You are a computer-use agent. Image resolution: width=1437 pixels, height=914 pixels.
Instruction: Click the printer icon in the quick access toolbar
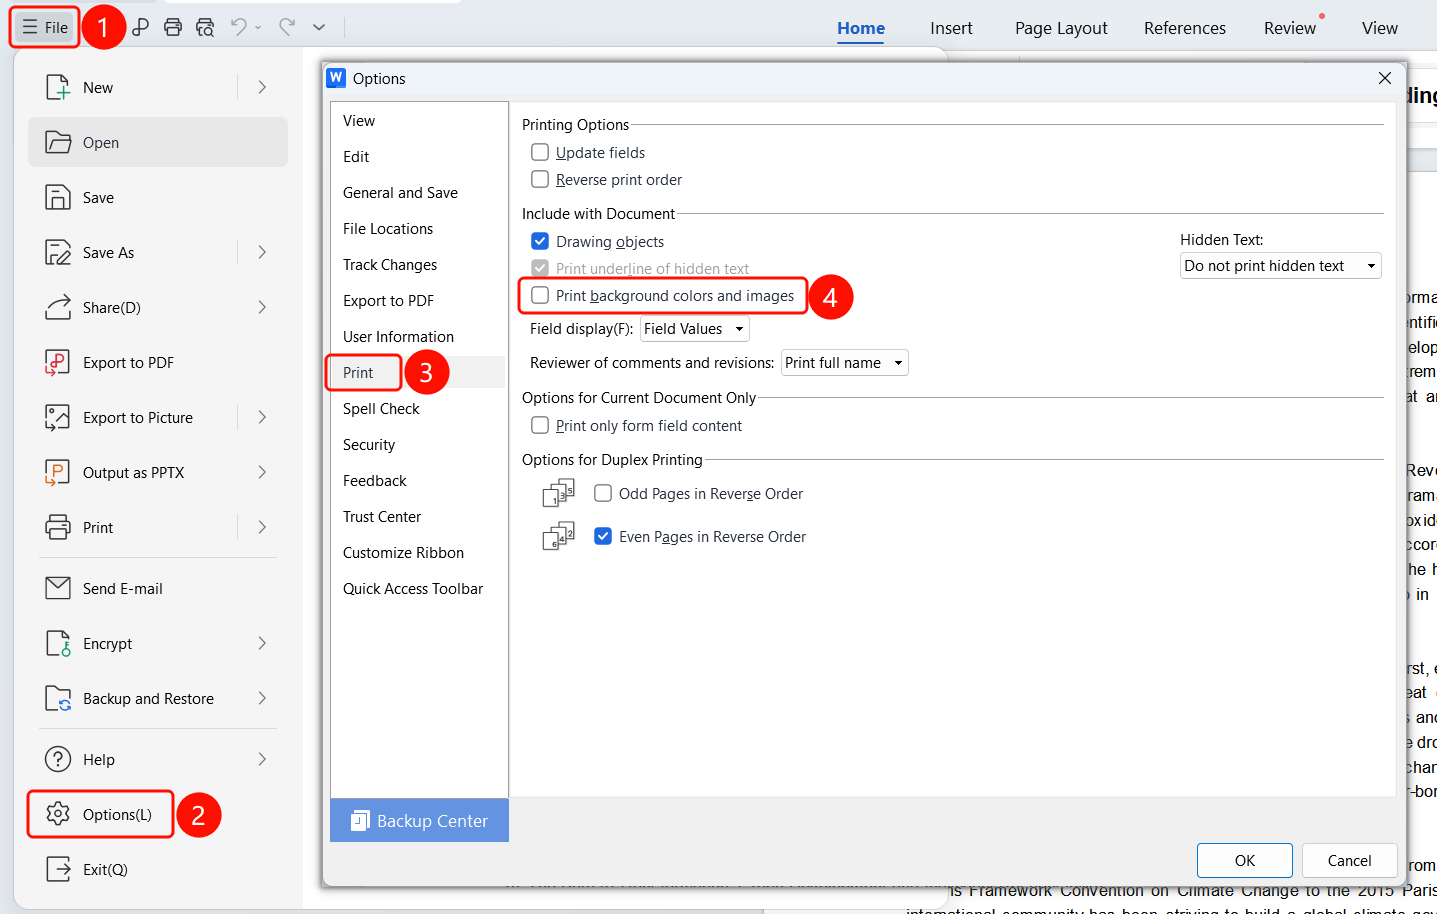pos(173,27)
